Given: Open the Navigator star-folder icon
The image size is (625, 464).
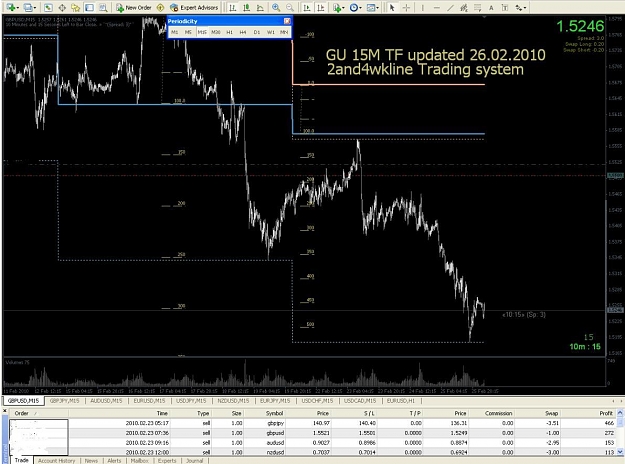Looking at the screenshot, I should tap(75, 8).
